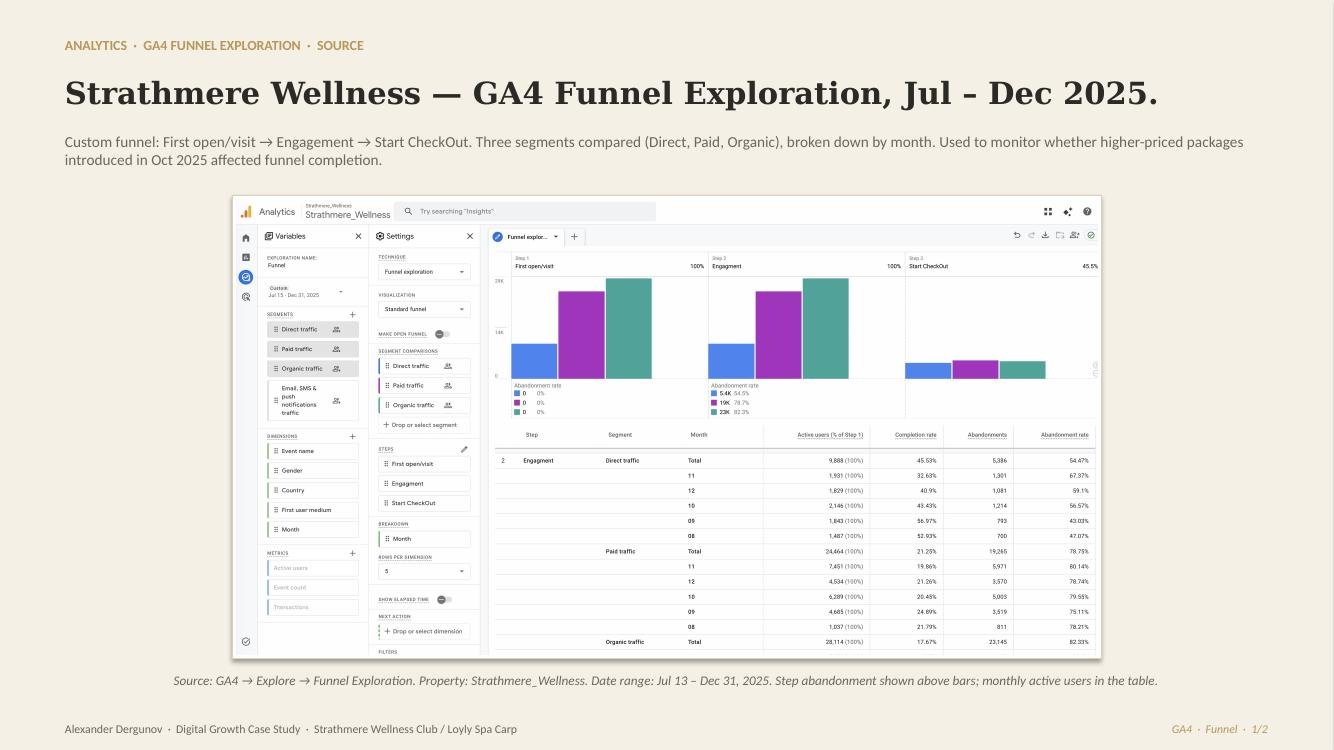Add a new segment with plus icon
1334x750 pixels.
coord(352,314)
